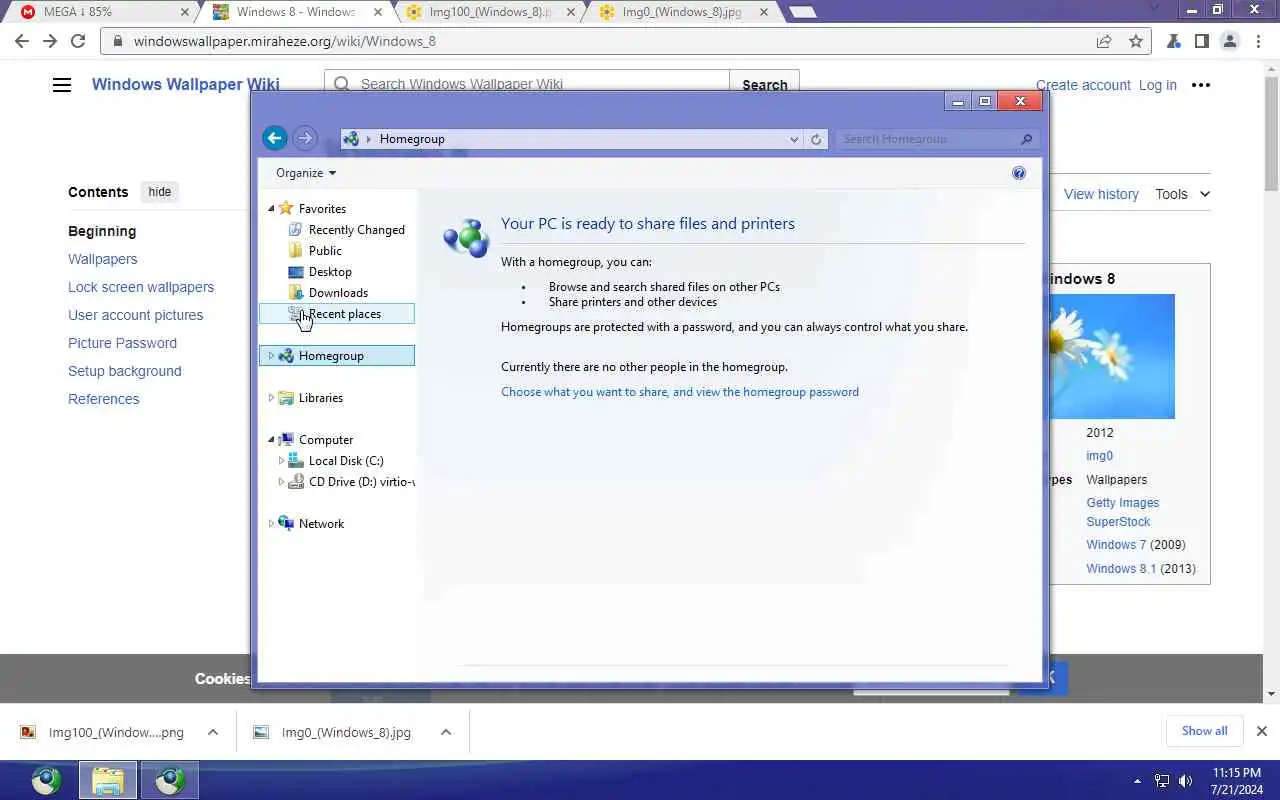Click the Explorer forward arrow button

click(x=305, y=139)
